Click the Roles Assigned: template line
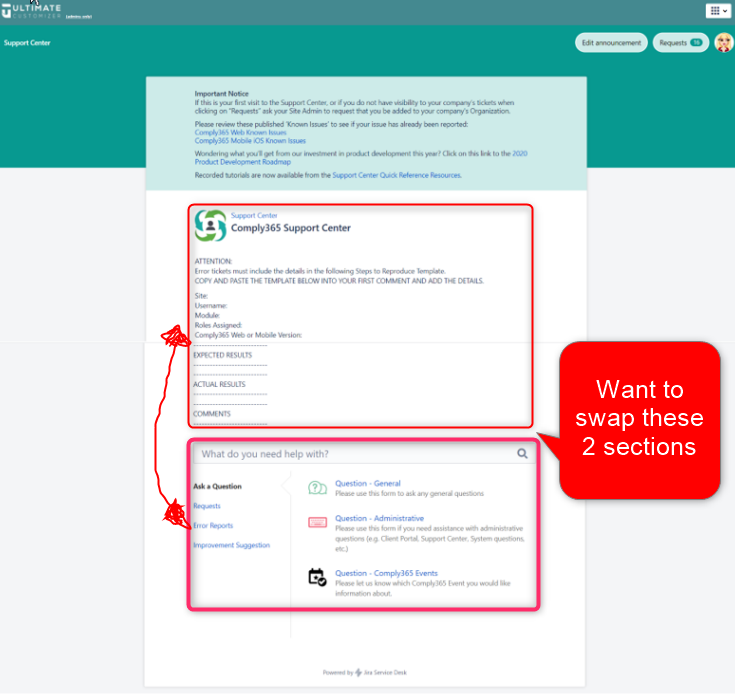Image resolution: width=735 pixels, height=698 pixels. point(218,325)
